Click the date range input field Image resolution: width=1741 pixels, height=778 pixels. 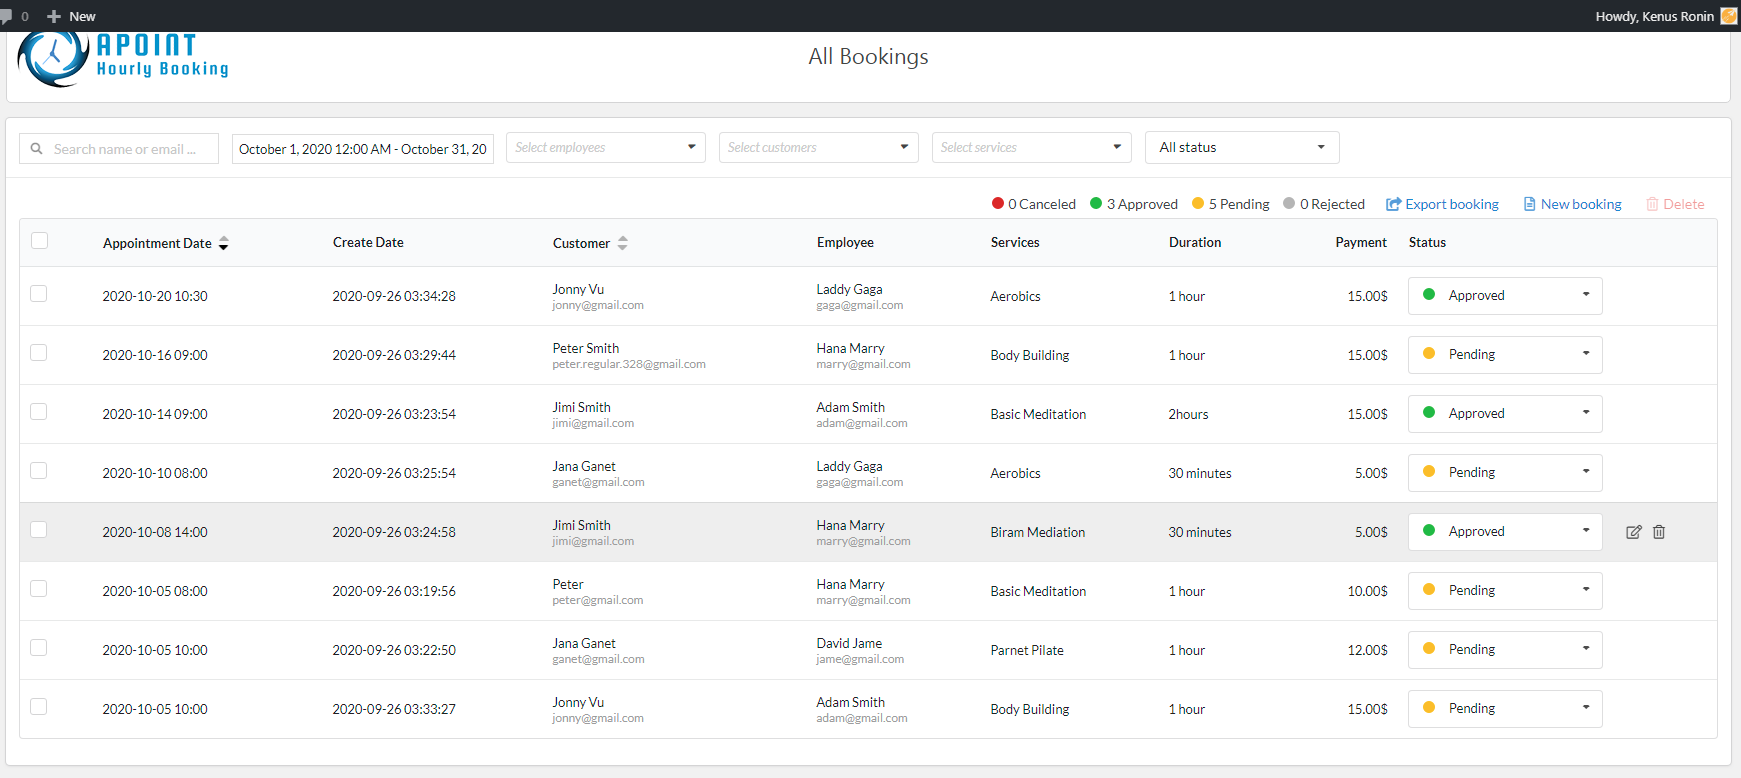[x=362, y=149]
